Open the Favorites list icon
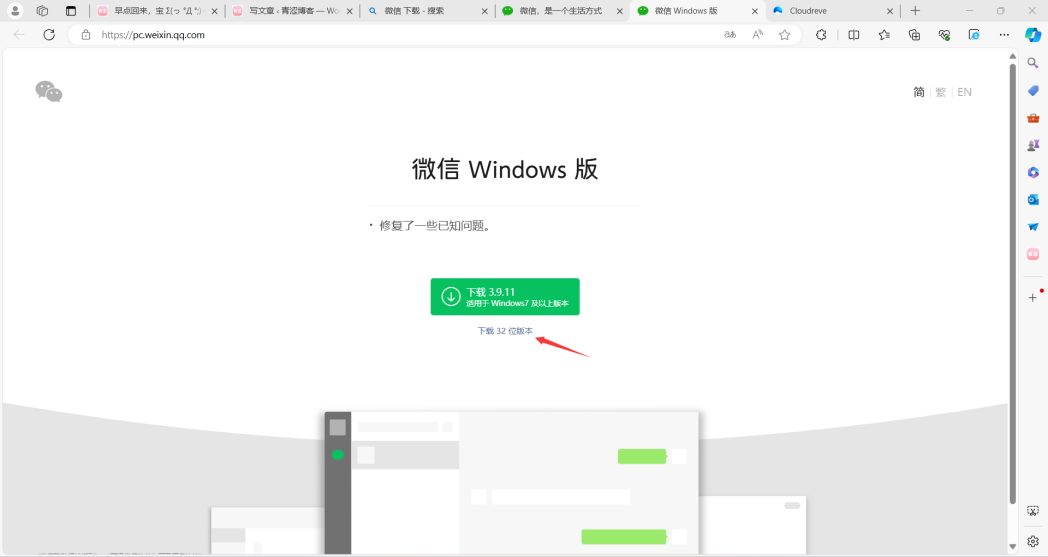 point(884,35)
